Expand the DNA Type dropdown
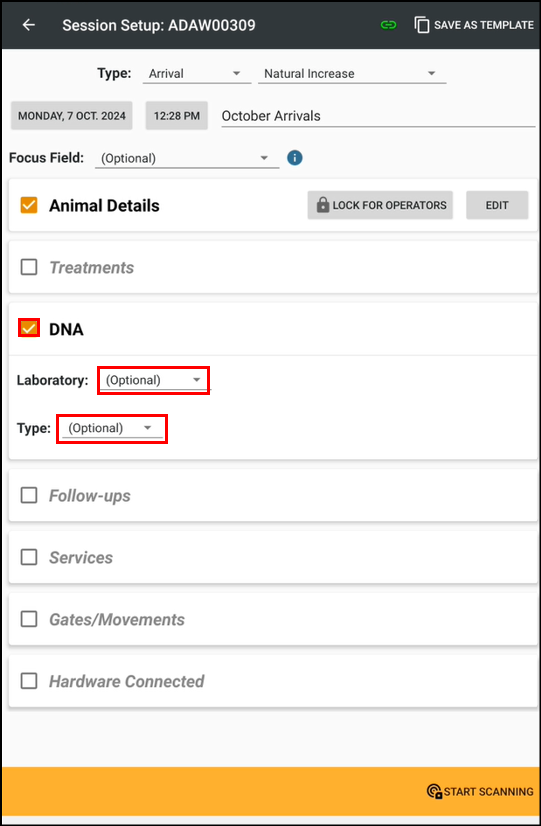This screenshot has height=826, width=541. click(x=112, y=428)
